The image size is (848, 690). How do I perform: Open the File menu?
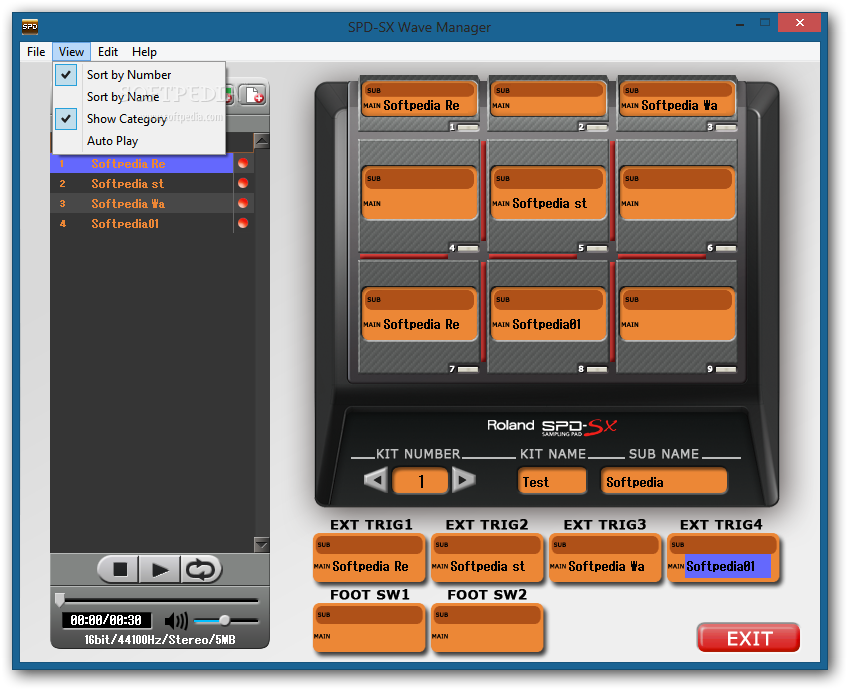[36, 52]
